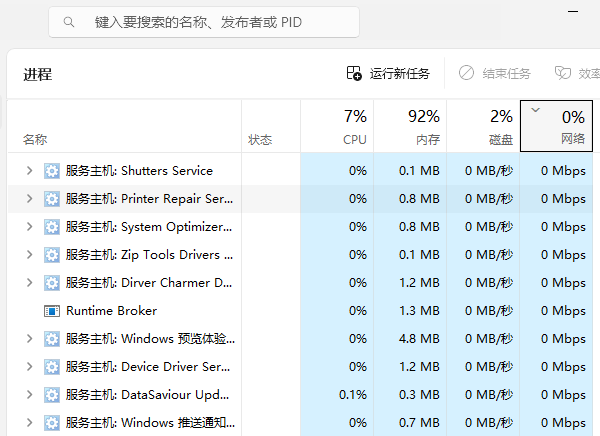Sort processes by CPU column

tap(337, 126)
